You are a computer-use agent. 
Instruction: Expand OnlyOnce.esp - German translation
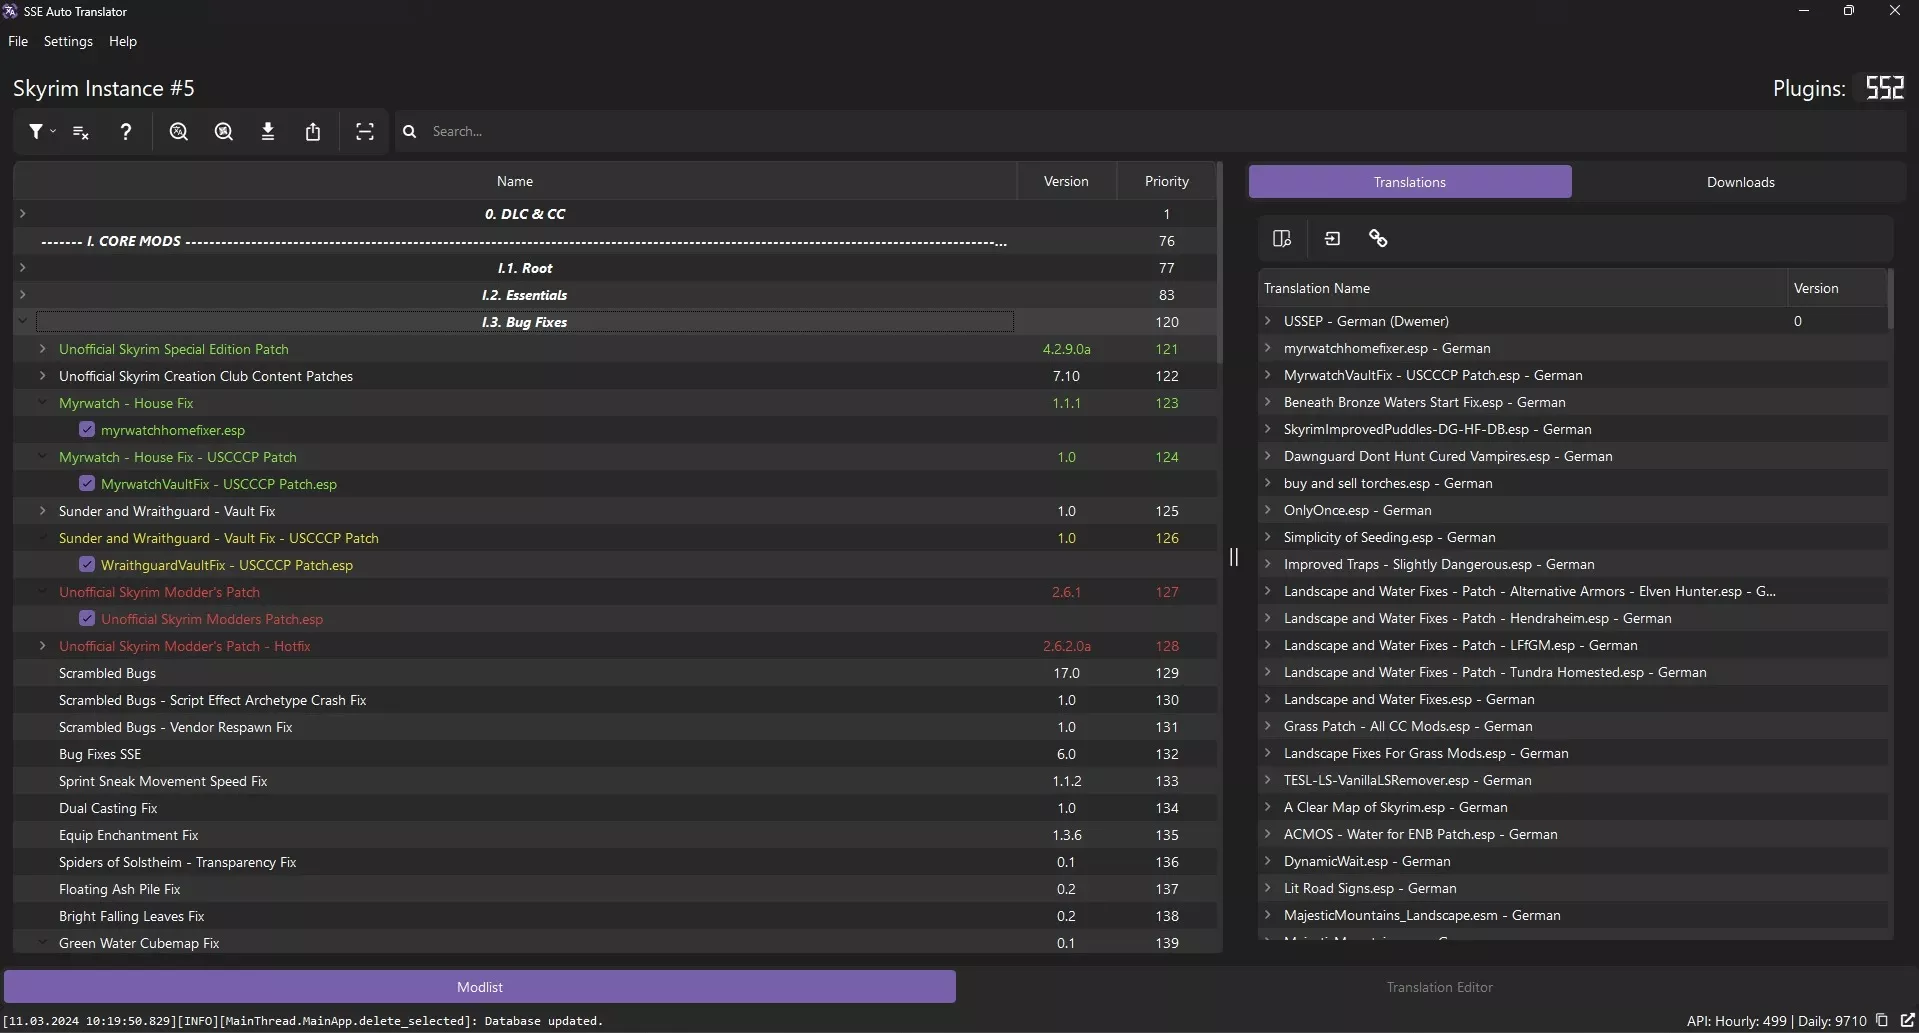pos(1268,509)
